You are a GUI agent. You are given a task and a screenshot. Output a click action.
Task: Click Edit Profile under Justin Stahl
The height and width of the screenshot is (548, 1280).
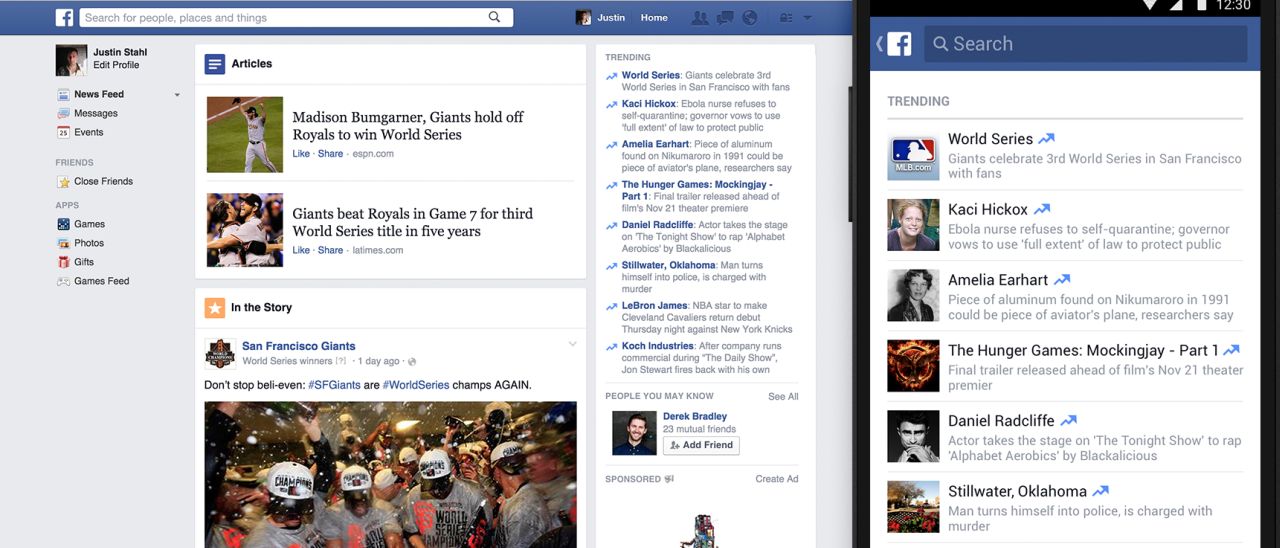116,65
